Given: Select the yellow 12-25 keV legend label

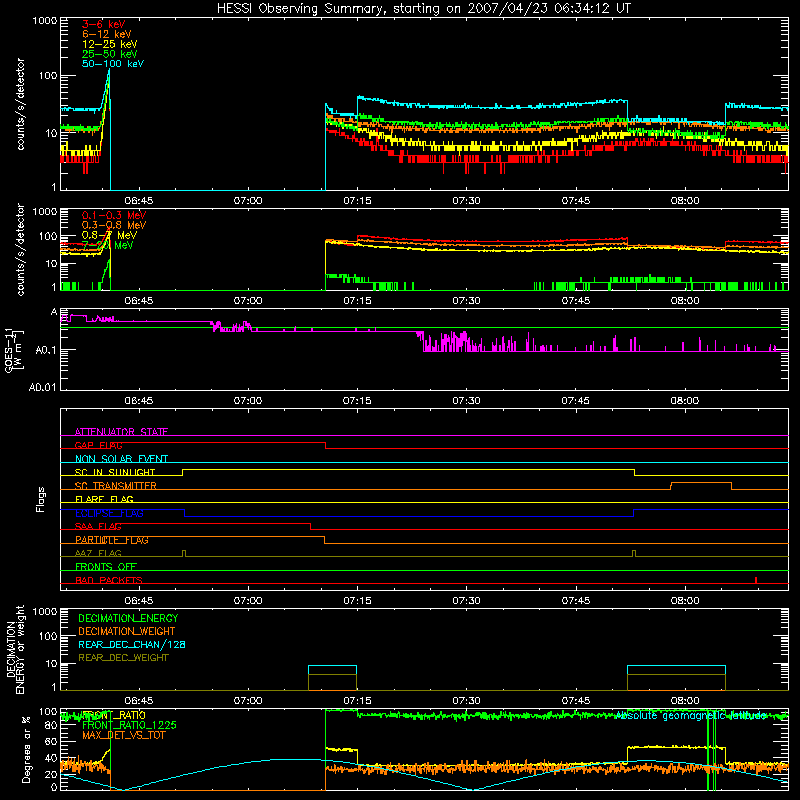Looking at the screenshot, I should 110,44.
